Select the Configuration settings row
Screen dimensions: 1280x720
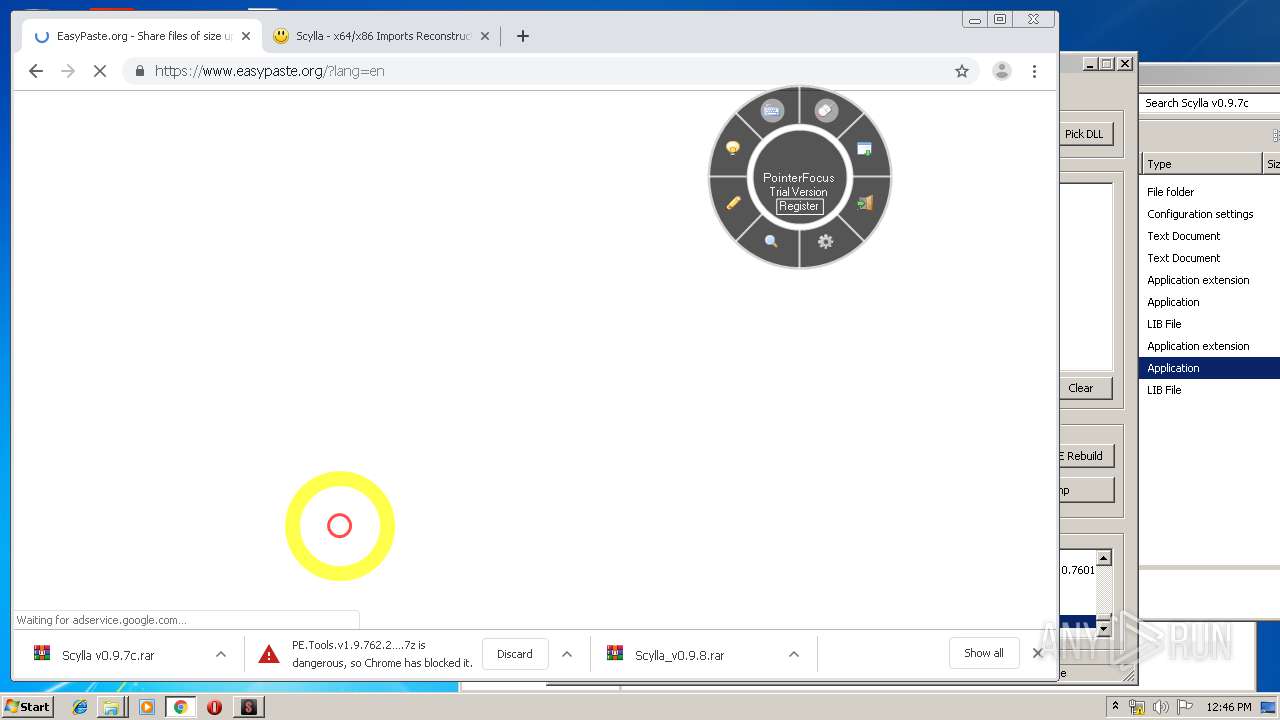pos(1209,214)
